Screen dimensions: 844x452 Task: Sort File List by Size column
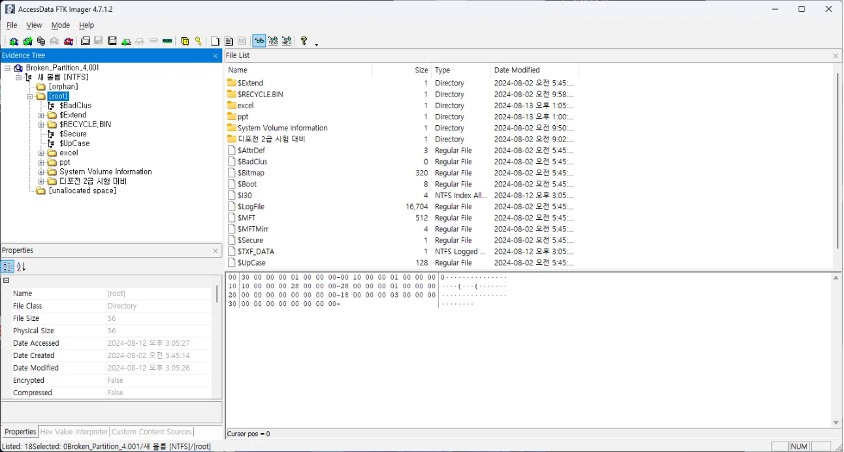(x=402, y=70)
